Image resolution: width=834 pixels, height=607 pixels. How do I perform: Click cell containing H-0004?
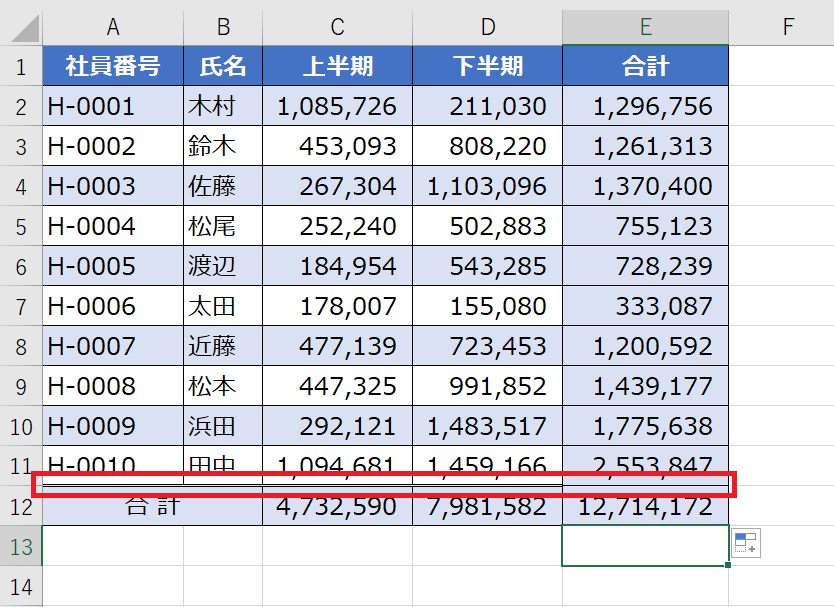tap(113, 226)
